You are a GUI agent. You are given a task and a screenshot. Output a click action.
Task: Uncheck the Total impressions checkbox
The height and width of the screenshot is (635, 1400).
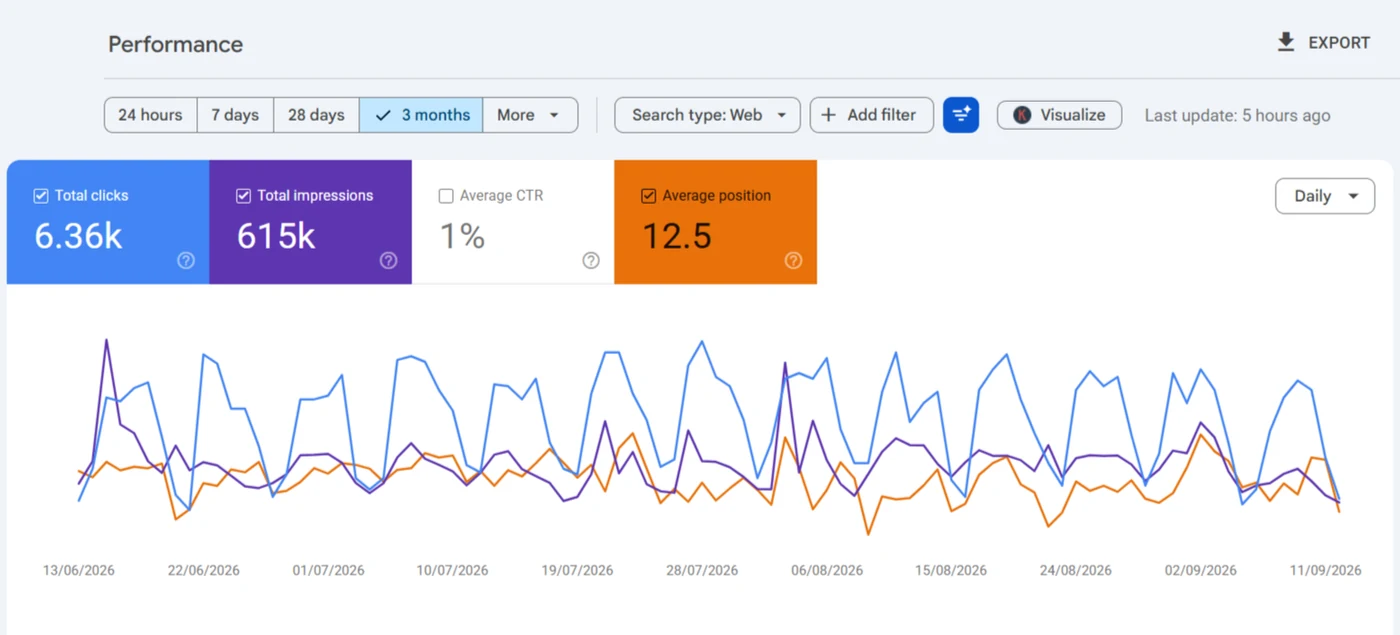coord(243,196)
